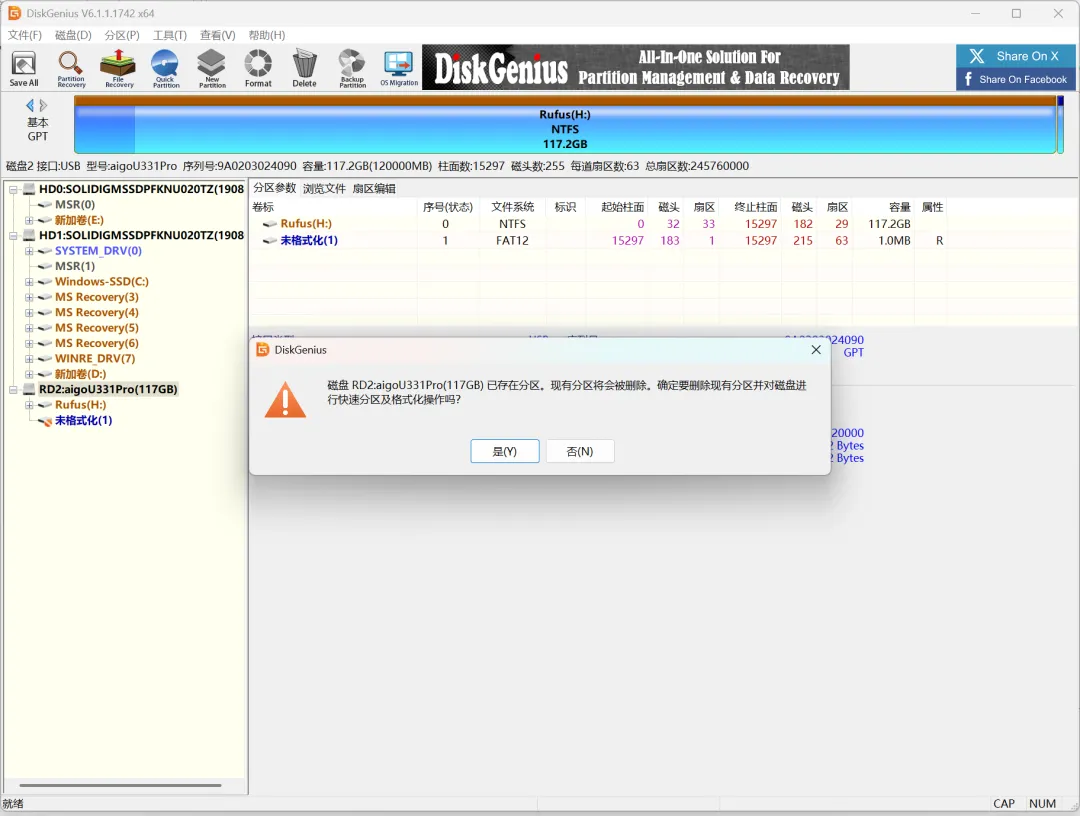Cancel with the 否(N) button
1080x816 pixels.
point(580,451)
